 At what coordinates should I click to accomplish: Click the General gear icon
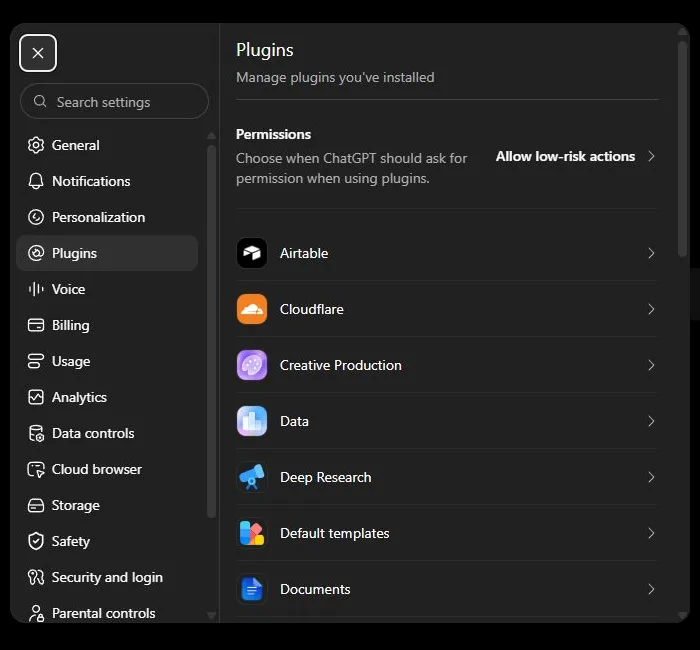click(36, 145)
